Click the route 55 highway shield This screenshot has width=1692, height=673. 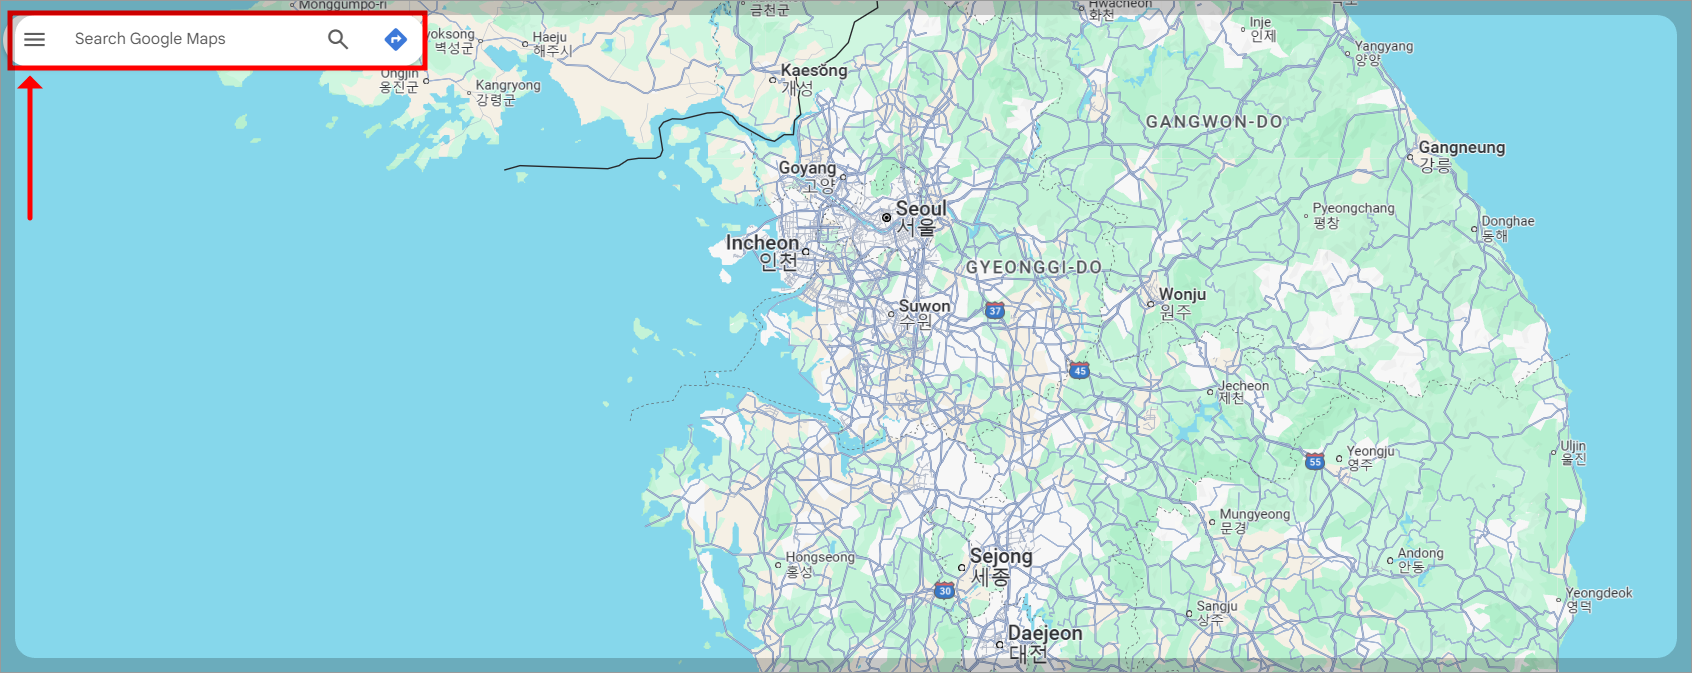pyautogui.click(x=1315, y=461)
